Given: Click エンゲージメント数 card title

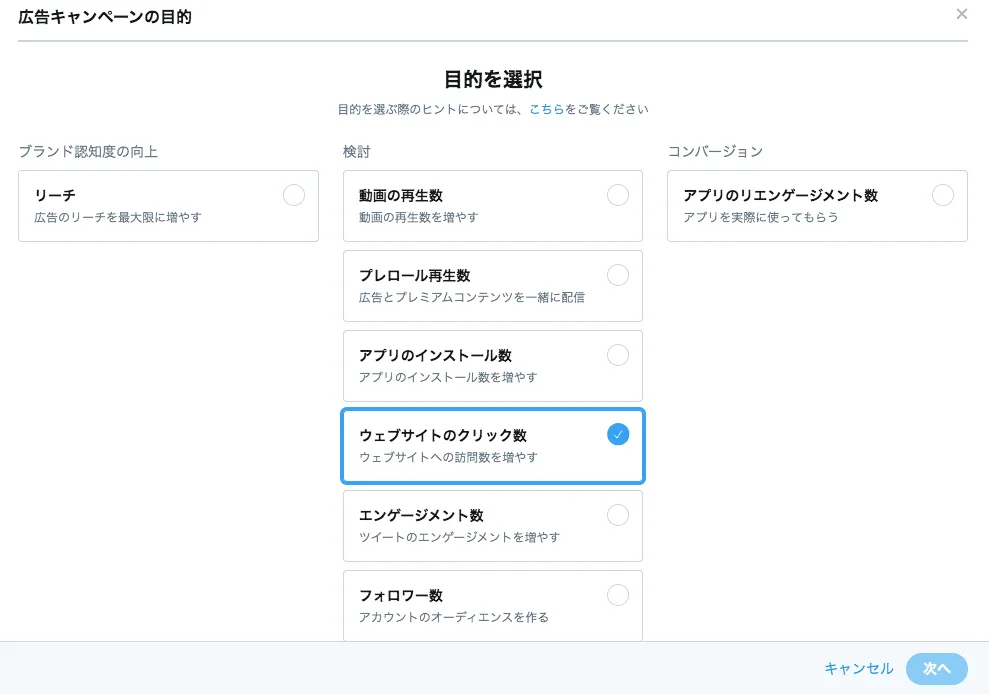Looking at the screenshot, I should (x=421, y=515).
